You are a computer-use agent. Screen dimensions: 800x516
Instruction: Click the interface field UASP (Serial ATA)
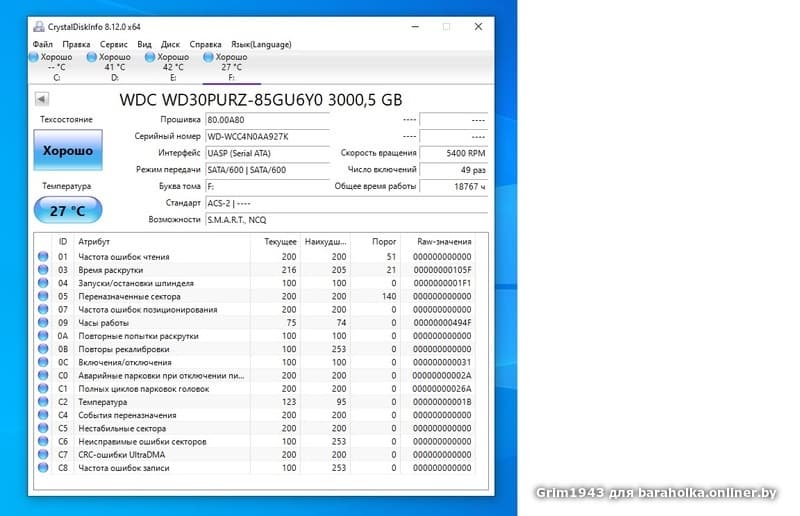pyautogui.click(x=267, y=153)
